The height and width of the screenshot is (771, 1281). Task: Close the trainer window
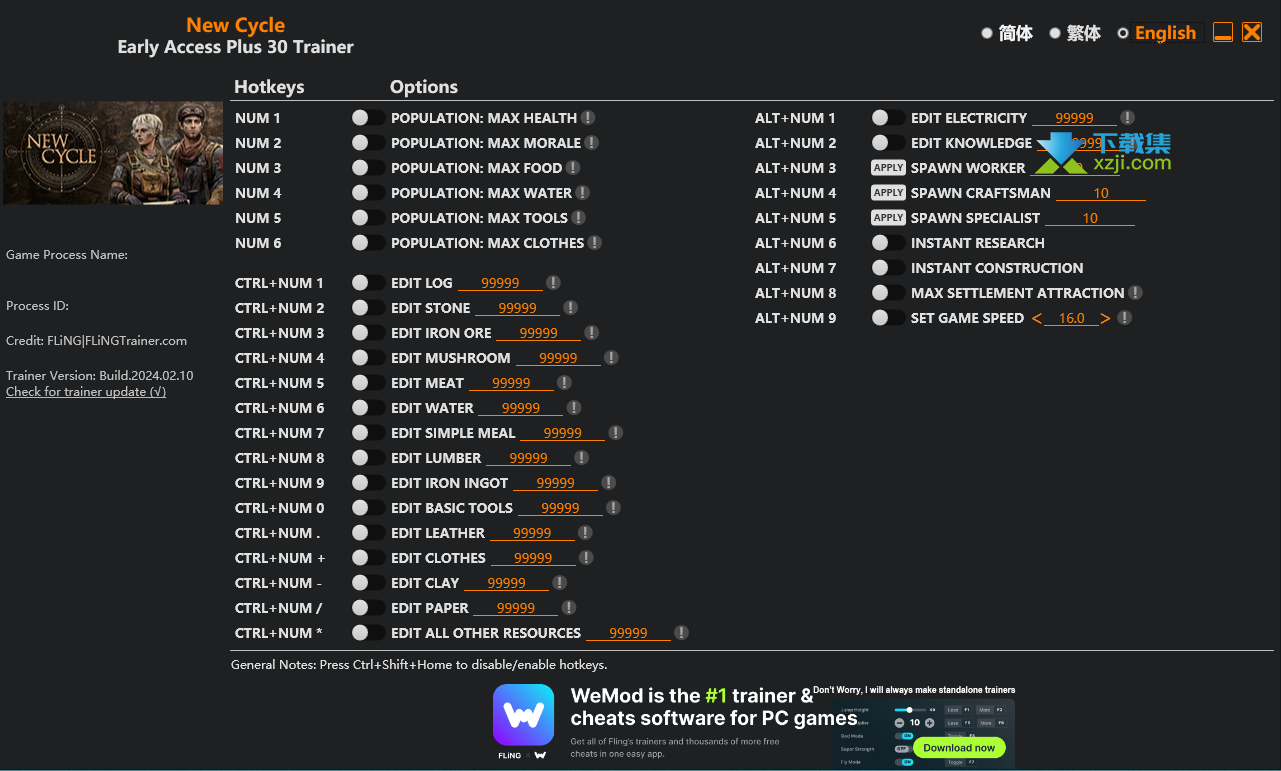[x=1252, y=32]
